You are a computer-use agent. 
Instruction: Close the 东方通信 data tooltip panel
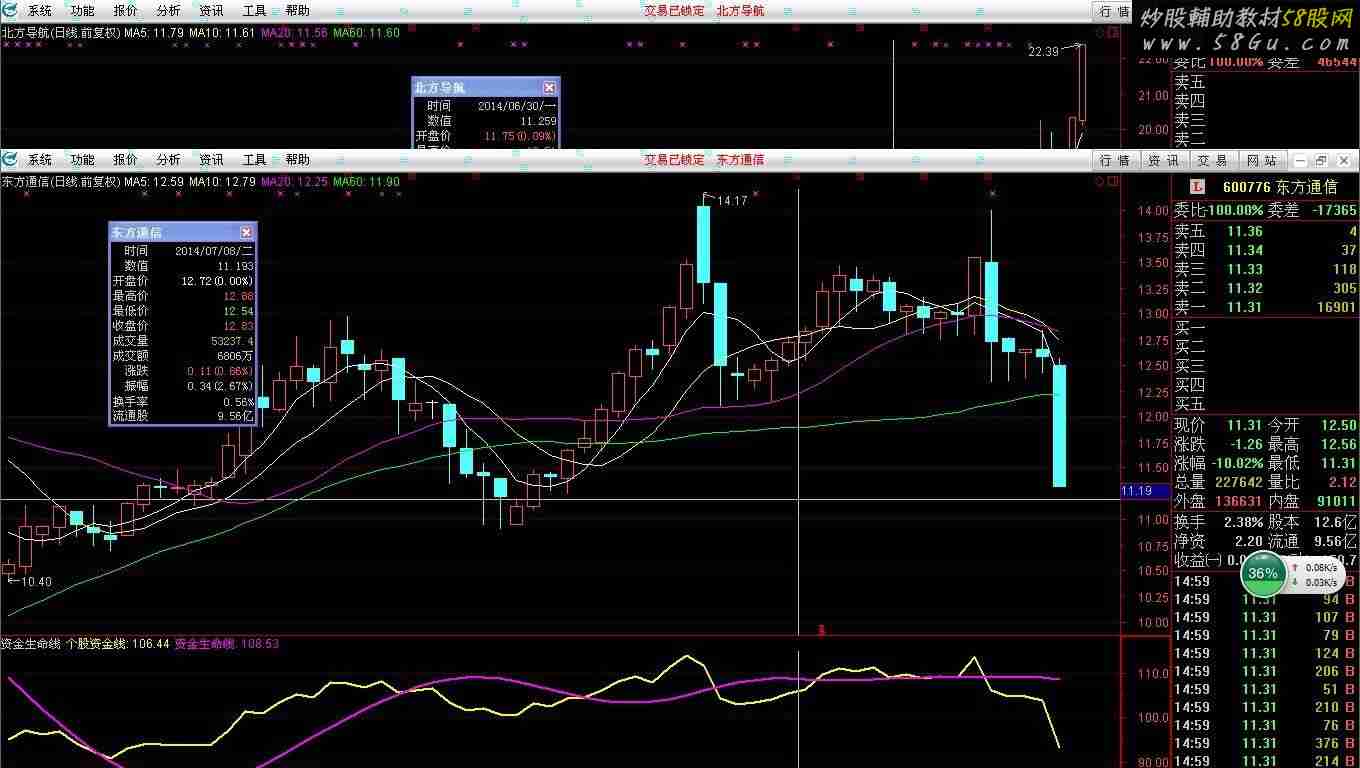pyautogui.click(x=246, y=232)
